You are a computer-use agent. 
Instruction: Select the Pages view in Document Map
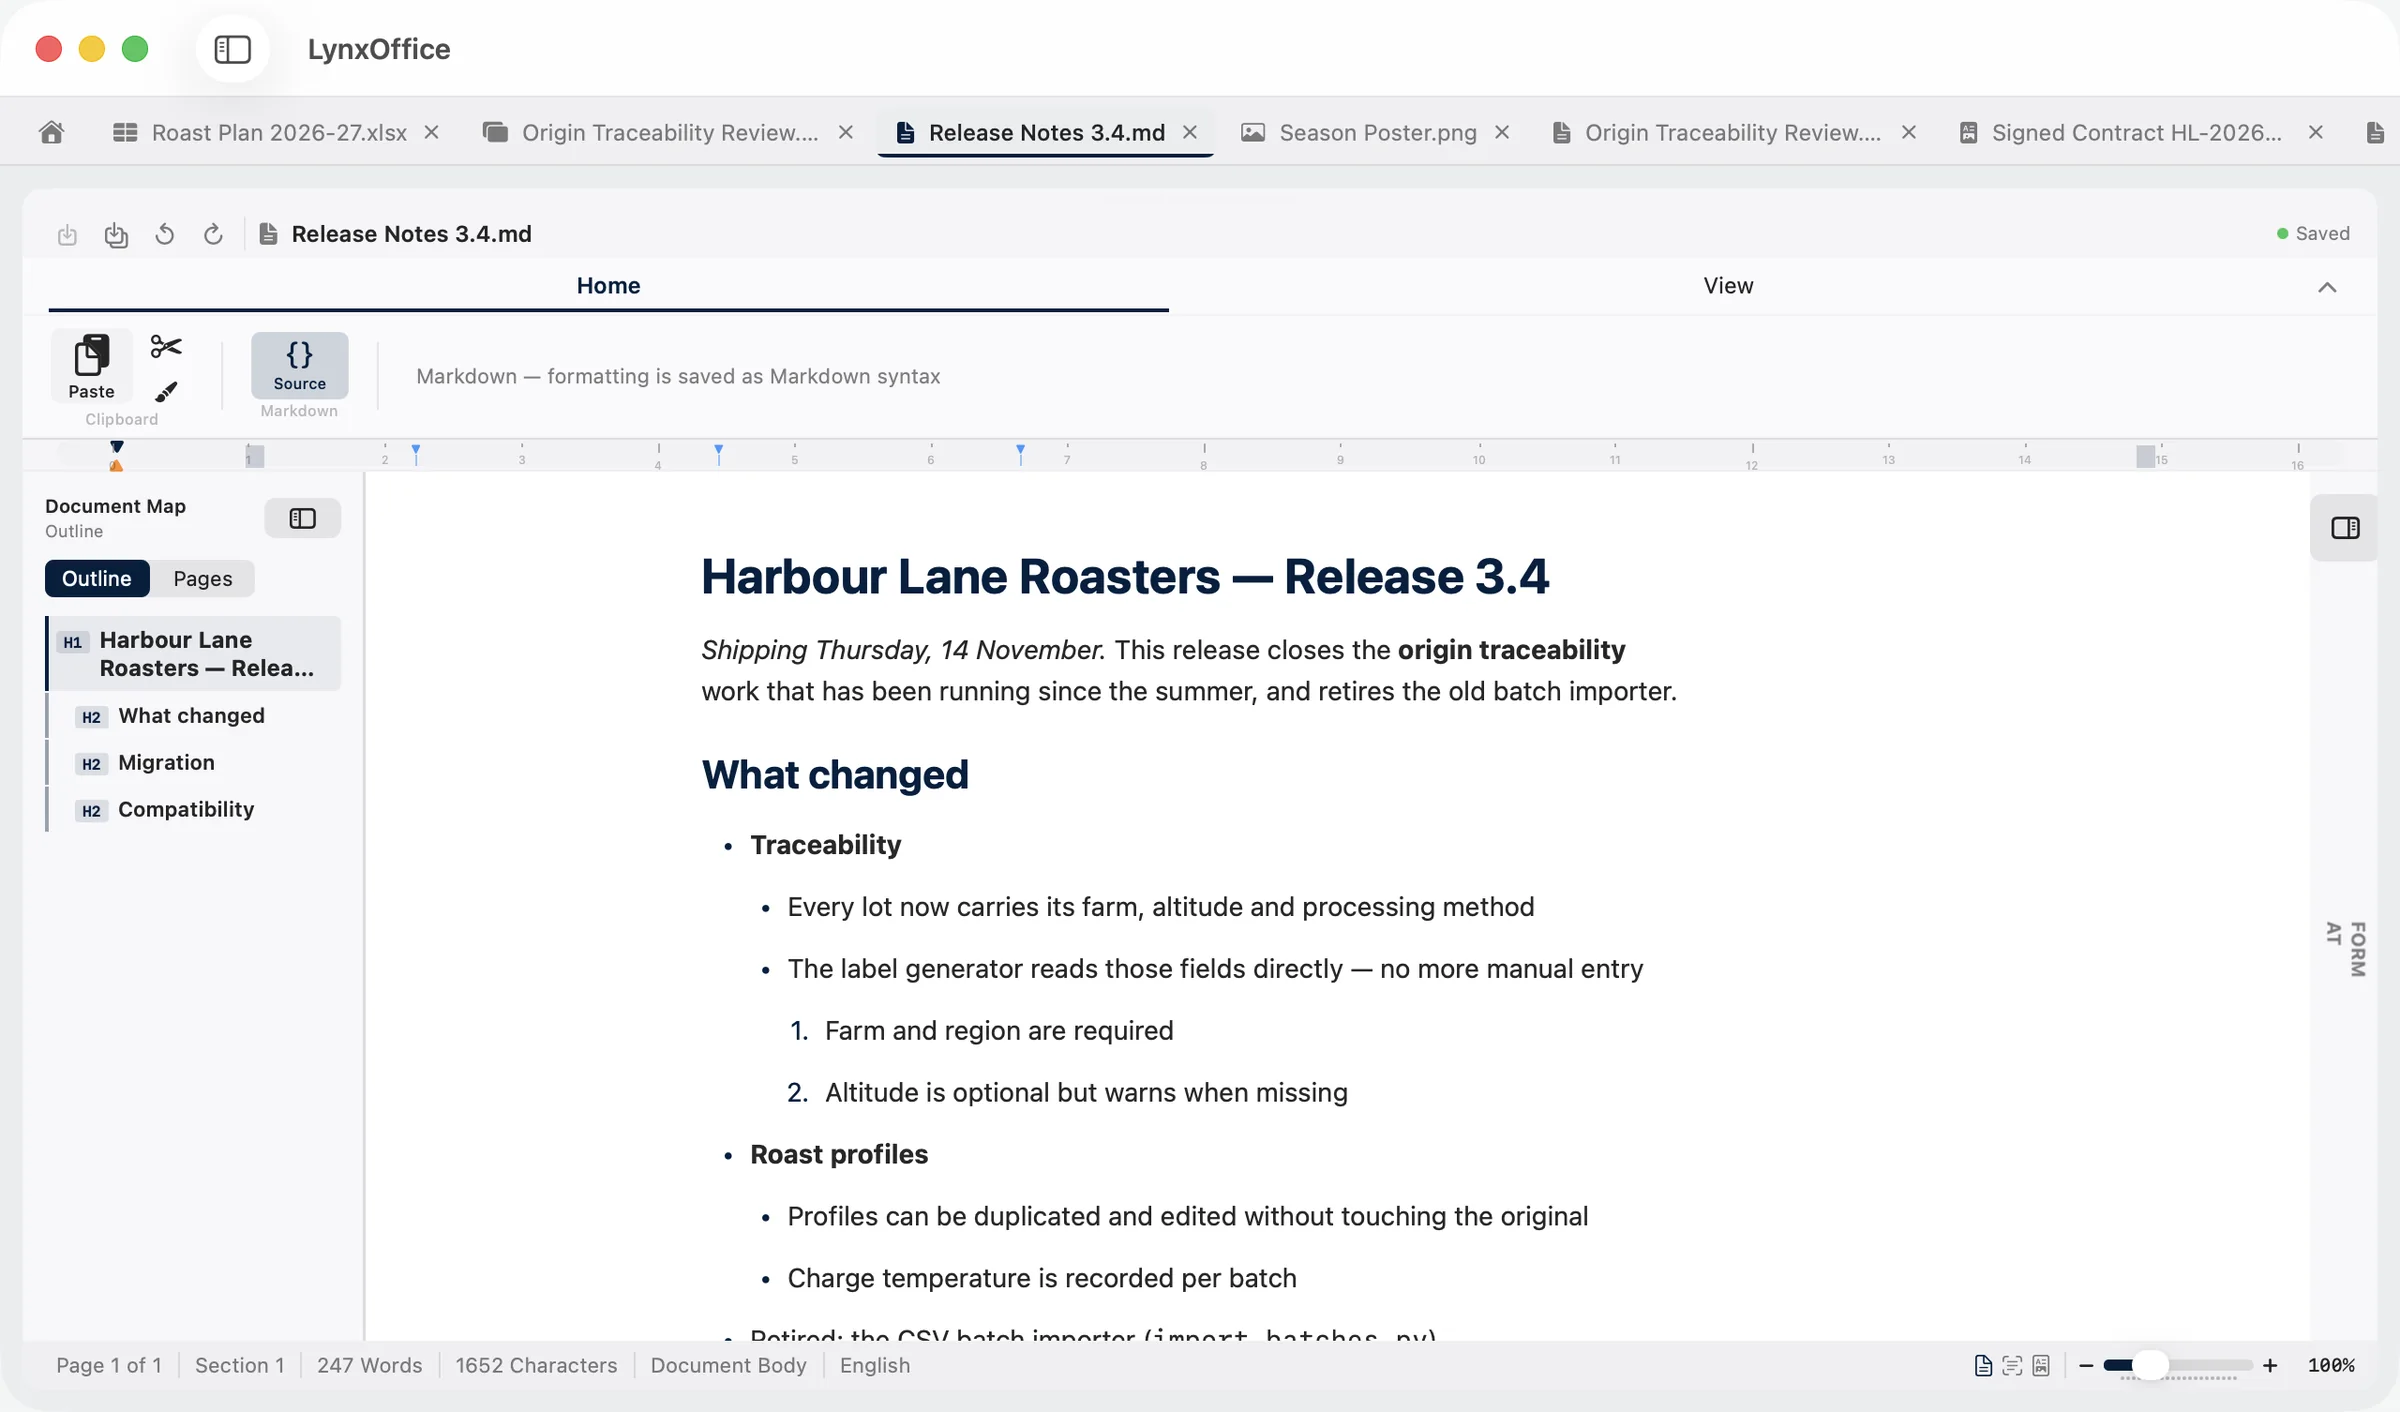(x=202, y=578)
